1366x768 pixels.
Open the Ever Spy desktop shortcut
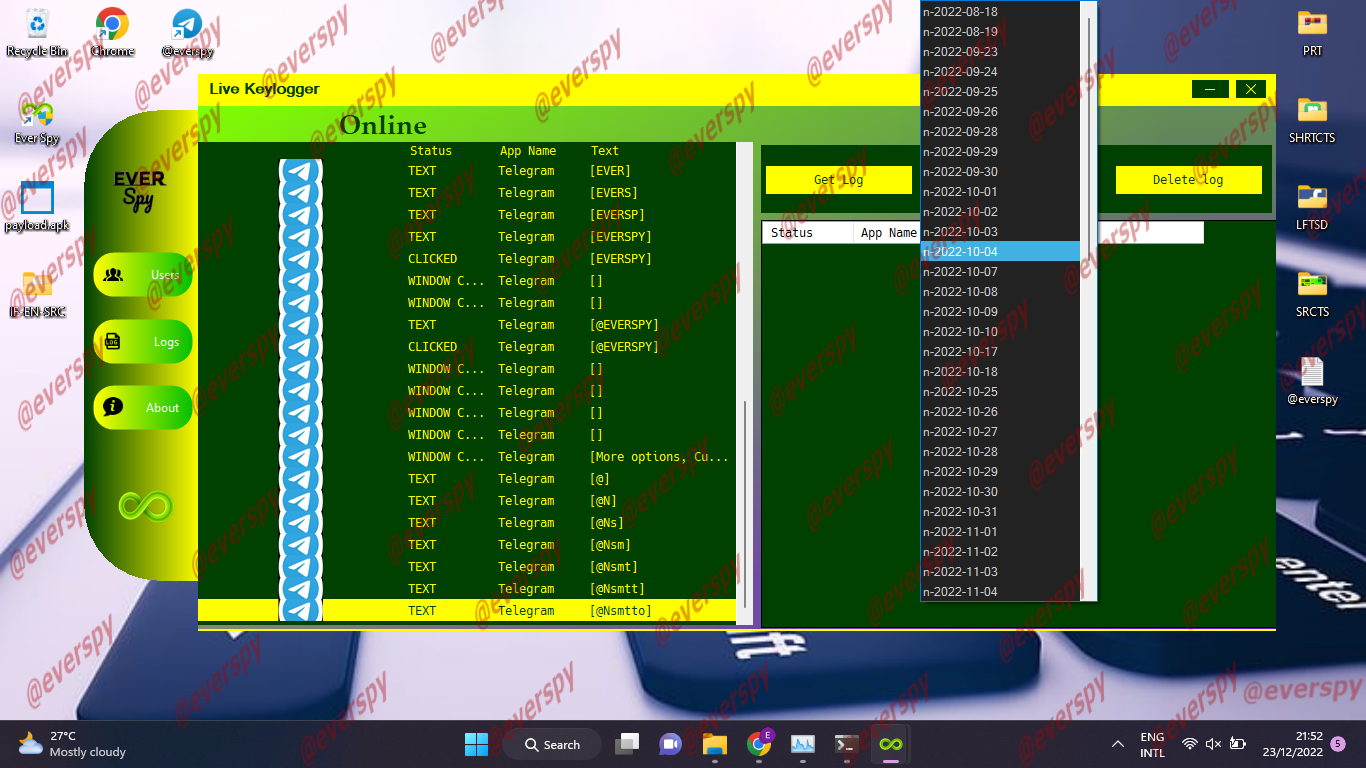click(x=37, y=122)
